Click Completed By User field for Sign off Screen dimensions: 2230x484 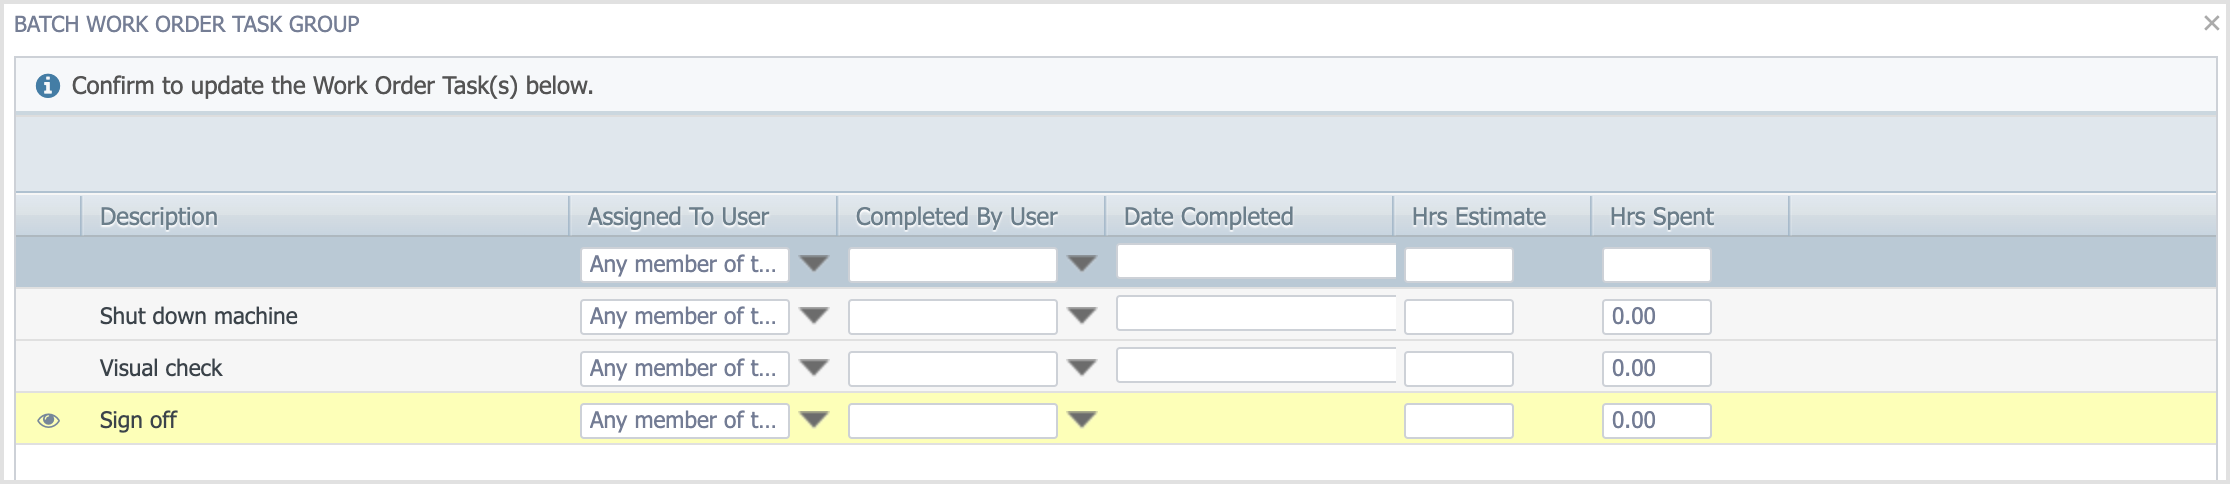(953, 421)
